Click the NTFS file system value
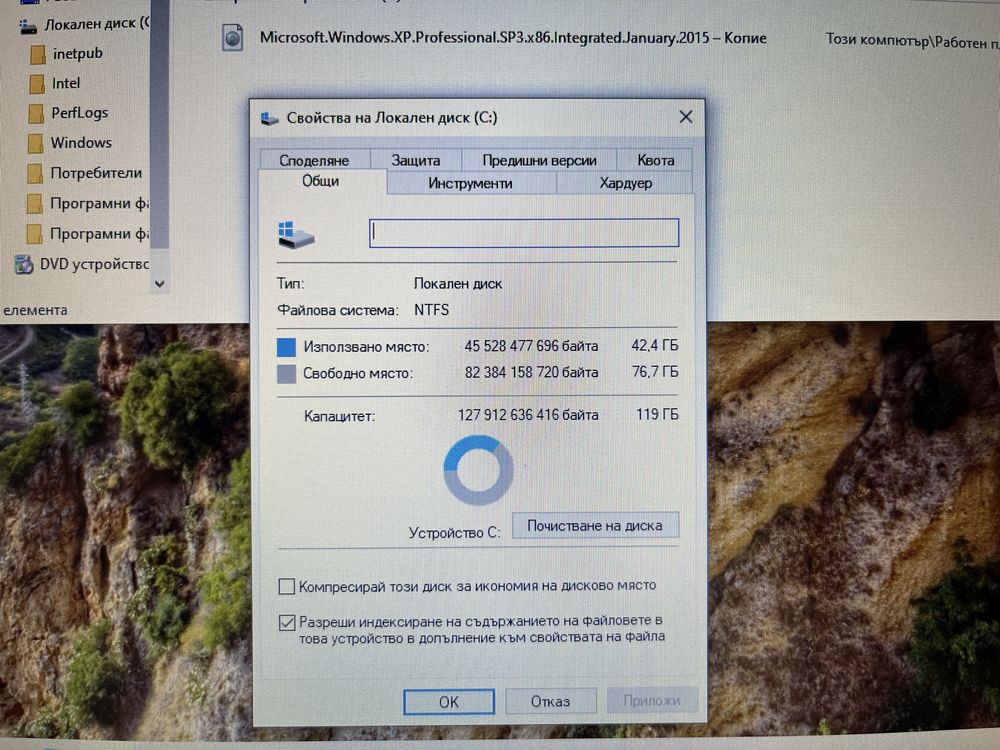 pos(431,310)
